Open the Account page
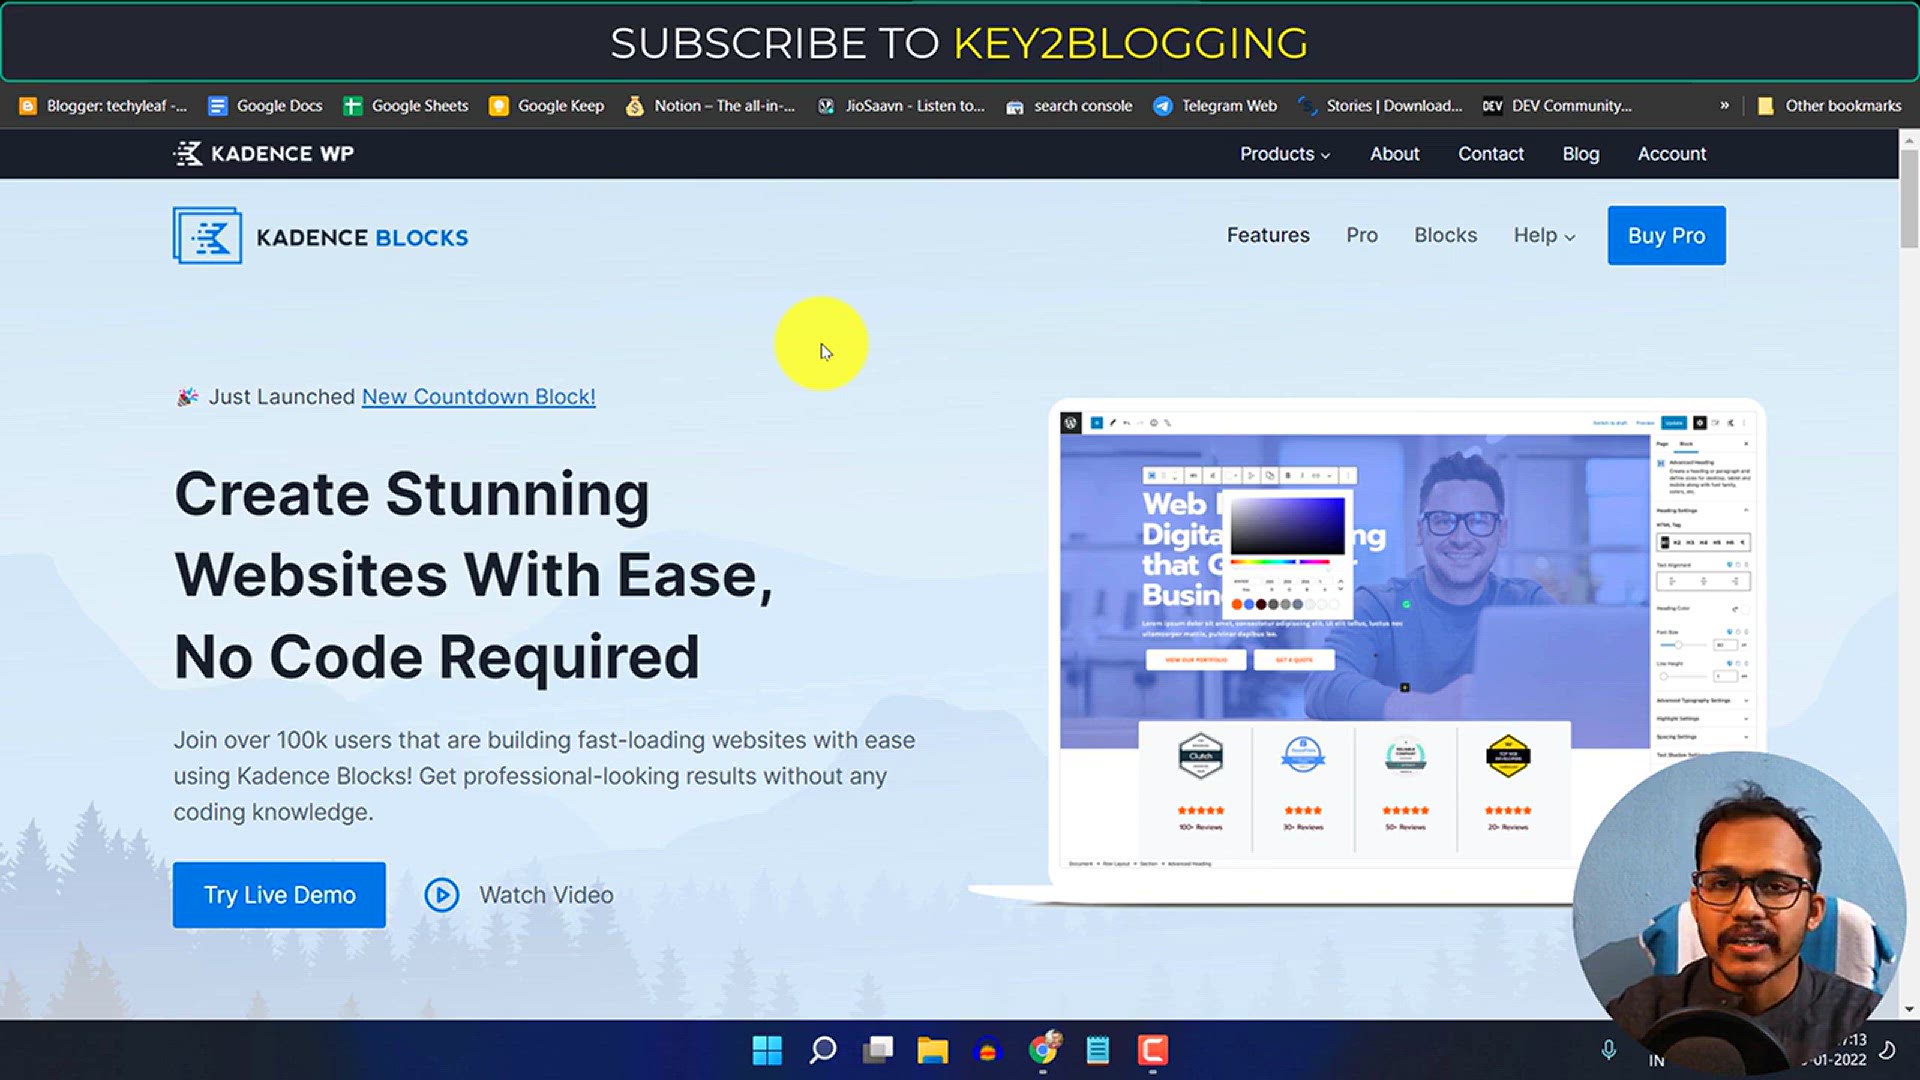Screen dimensions: 1920x1080 1671,154
